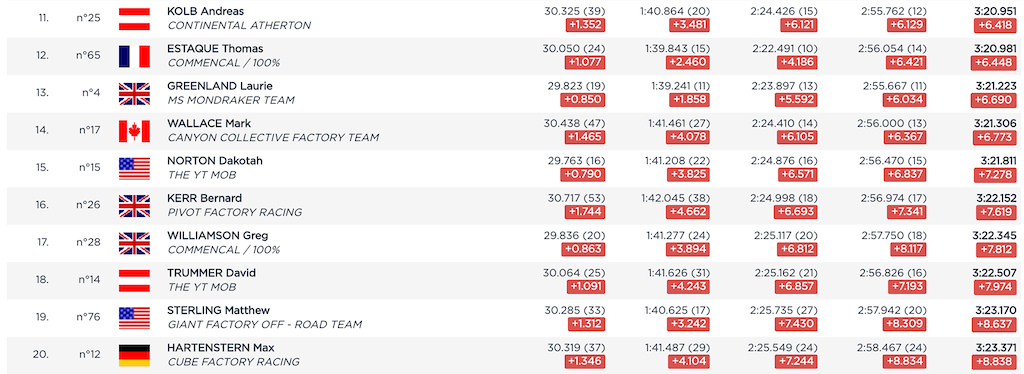Click the French flag beside ESTAQUE Thomas

pos(134,56)
